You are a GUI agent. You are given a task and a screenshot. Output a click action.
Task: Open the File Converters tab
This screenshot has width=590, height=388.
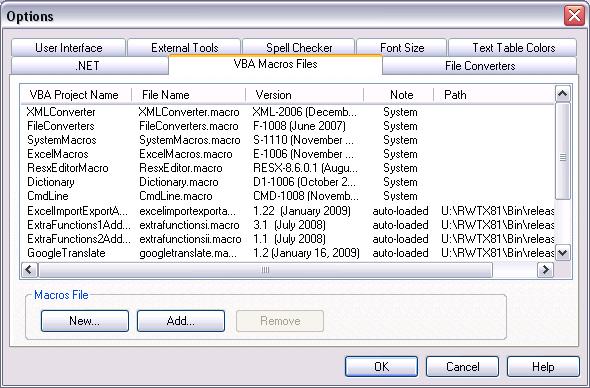click(x=480, y=66)
